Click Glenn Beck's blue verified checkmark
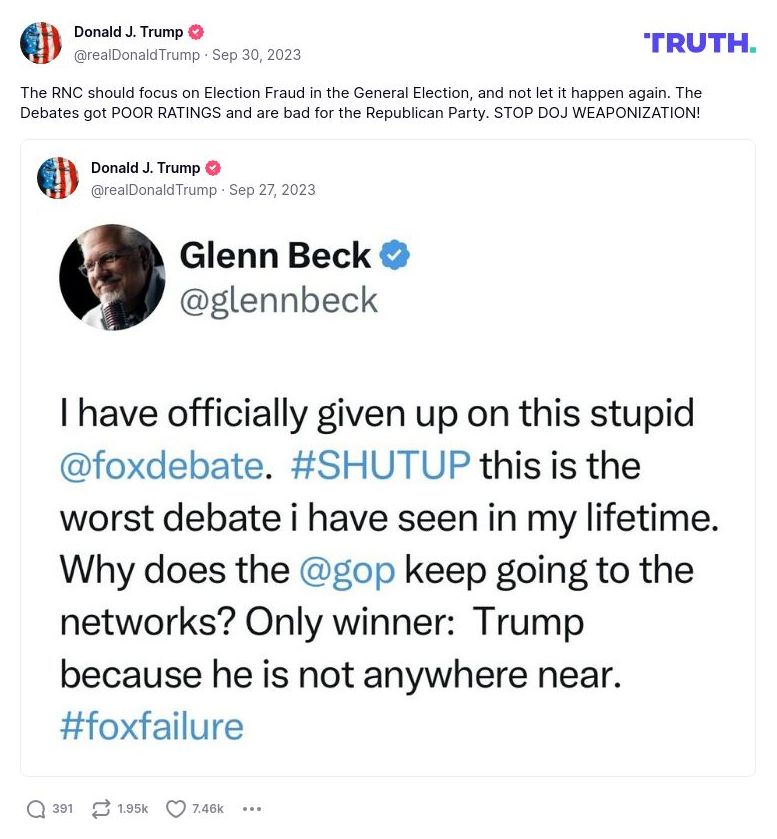Image resolution: width=777 pixels, height=839 pixels. (x=396, y=256)
